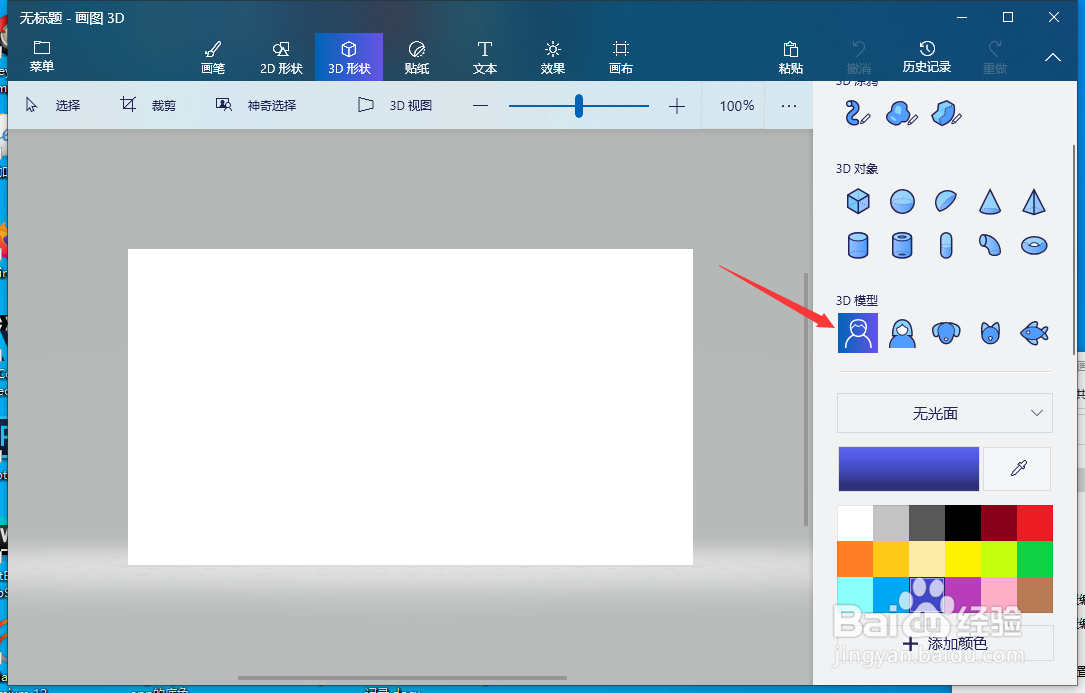Select the 3D tube brush doodle tool

point(857,113)
